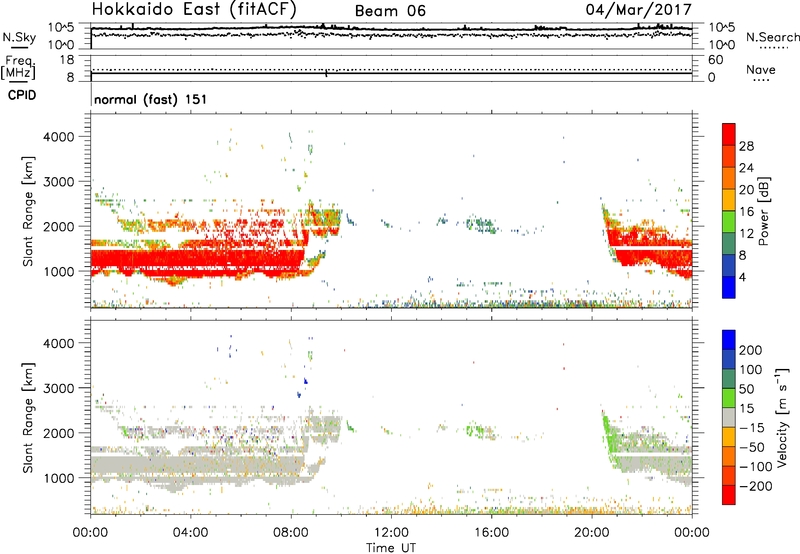Click the gray segment of the velocity color bar
This screenshot has height=554, width=800.
729,417
